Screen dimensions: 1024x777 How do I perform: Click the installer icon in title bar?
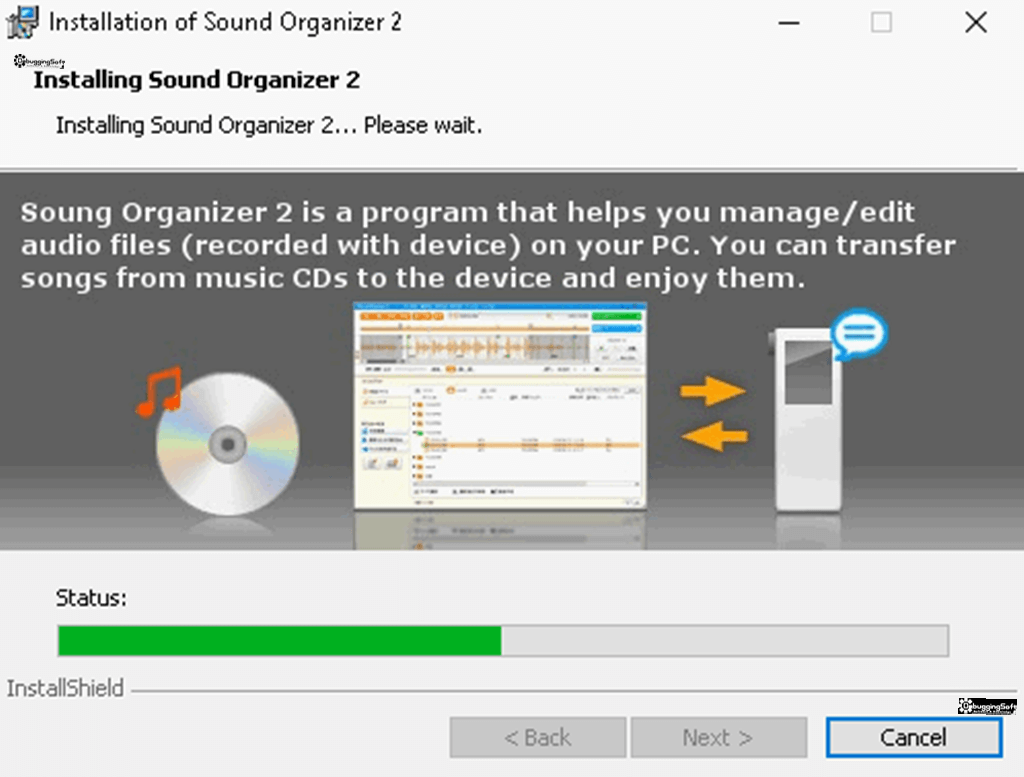(22, 22)
